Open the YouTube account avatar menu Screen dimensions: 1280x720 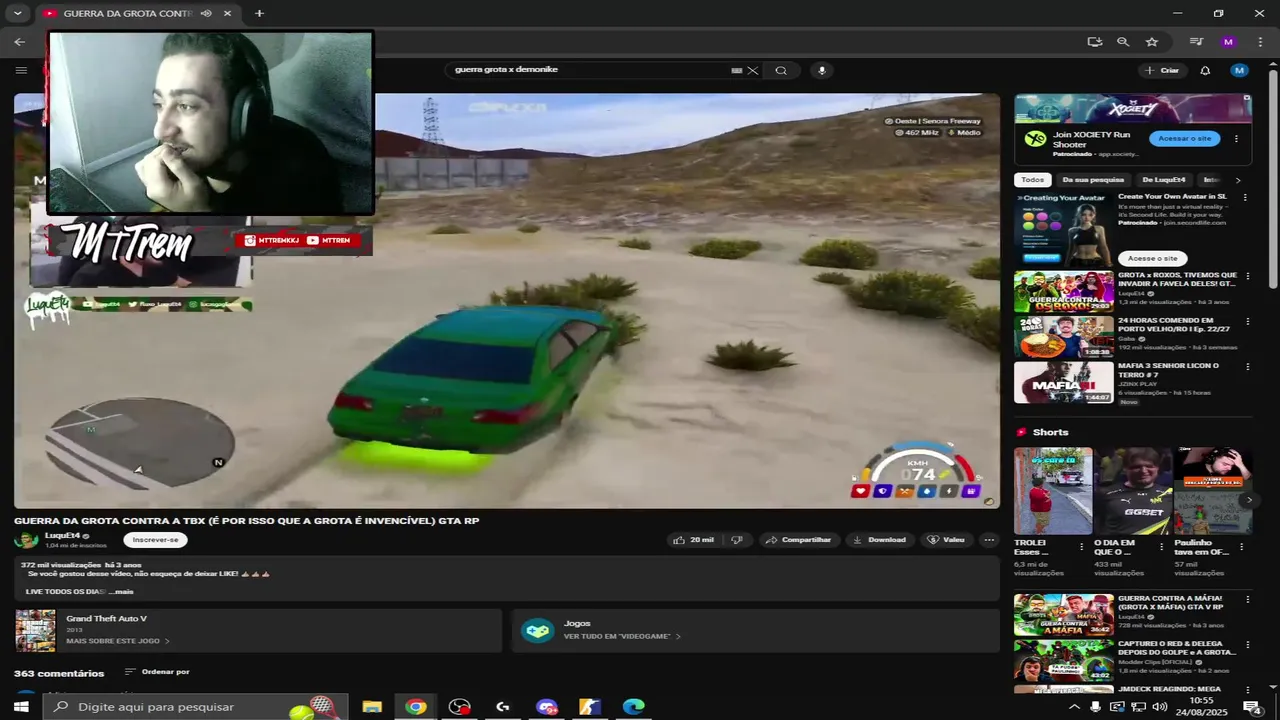tap(1239, 70)
